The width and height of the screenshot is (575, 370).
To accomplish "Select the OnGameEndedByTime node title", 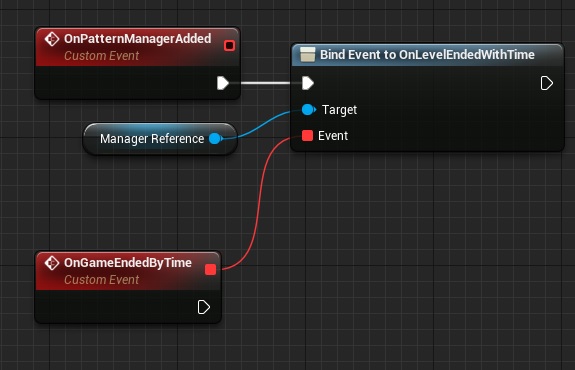I will [x=128, y=263].
